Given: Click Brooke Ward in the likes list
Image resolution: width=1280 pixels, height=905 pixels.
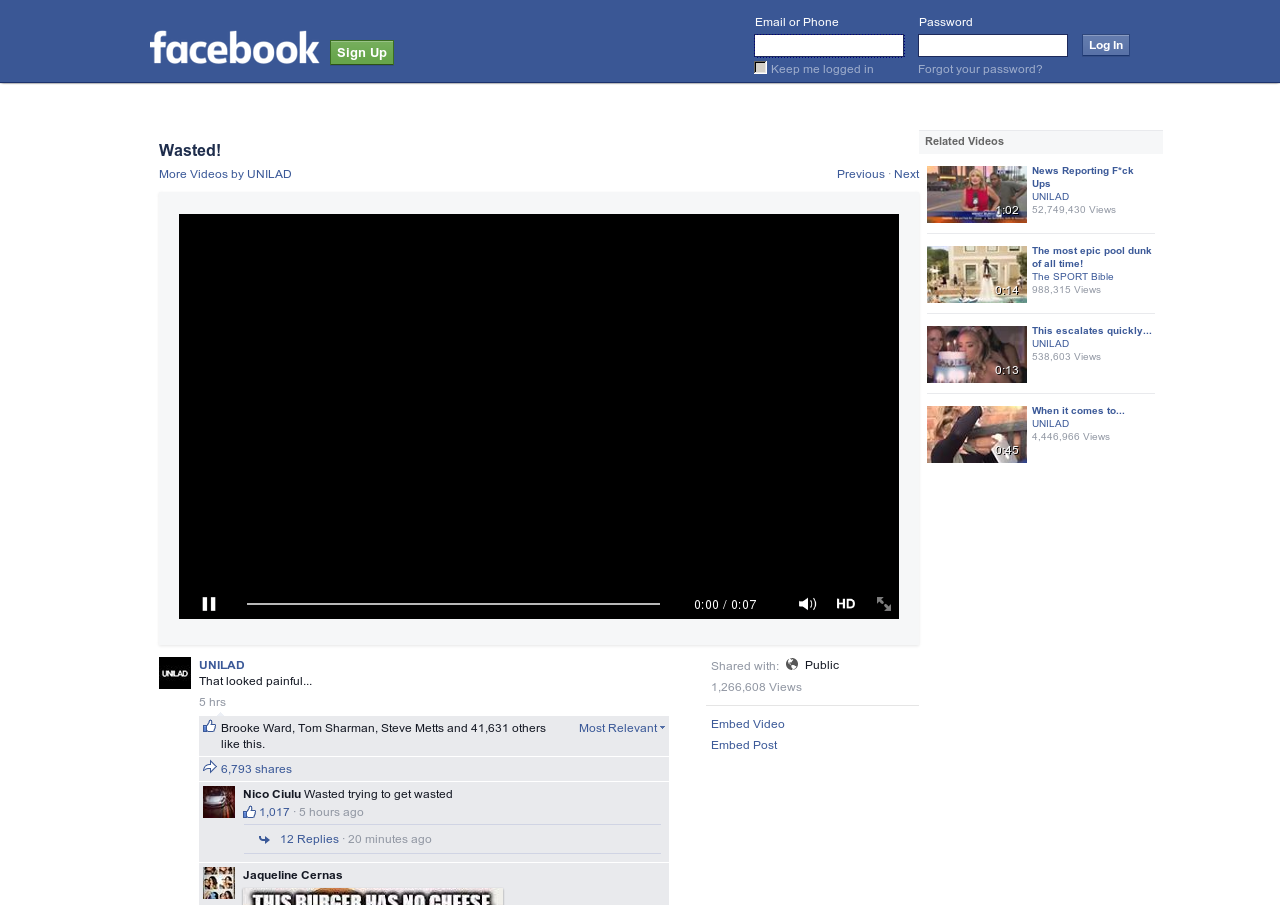Looking at the screenshot, I should pos(256,728).
